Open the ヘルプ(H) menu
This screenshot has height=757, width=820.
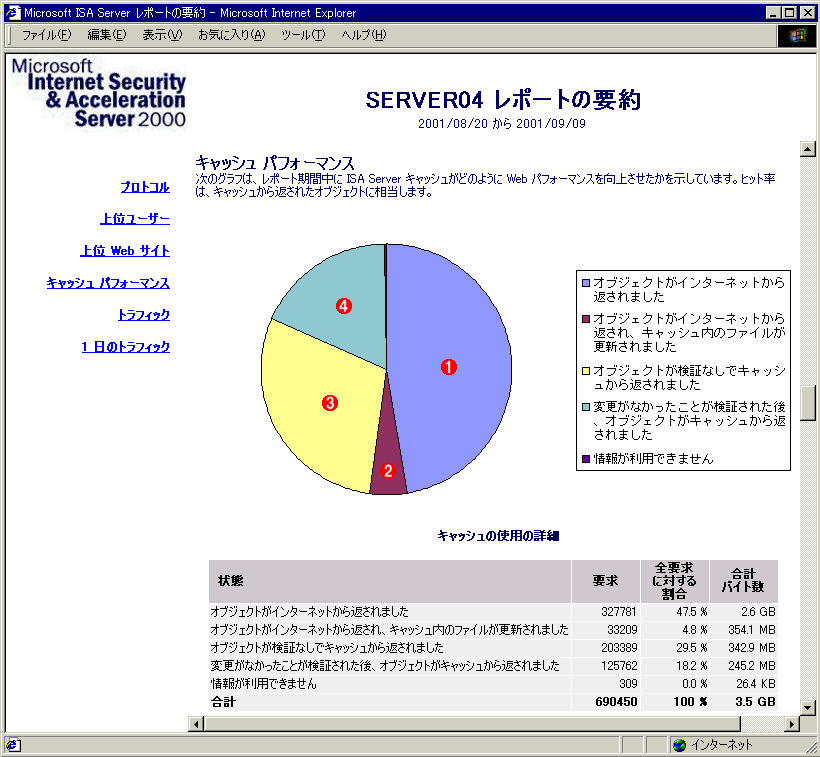tap(363, 35)
